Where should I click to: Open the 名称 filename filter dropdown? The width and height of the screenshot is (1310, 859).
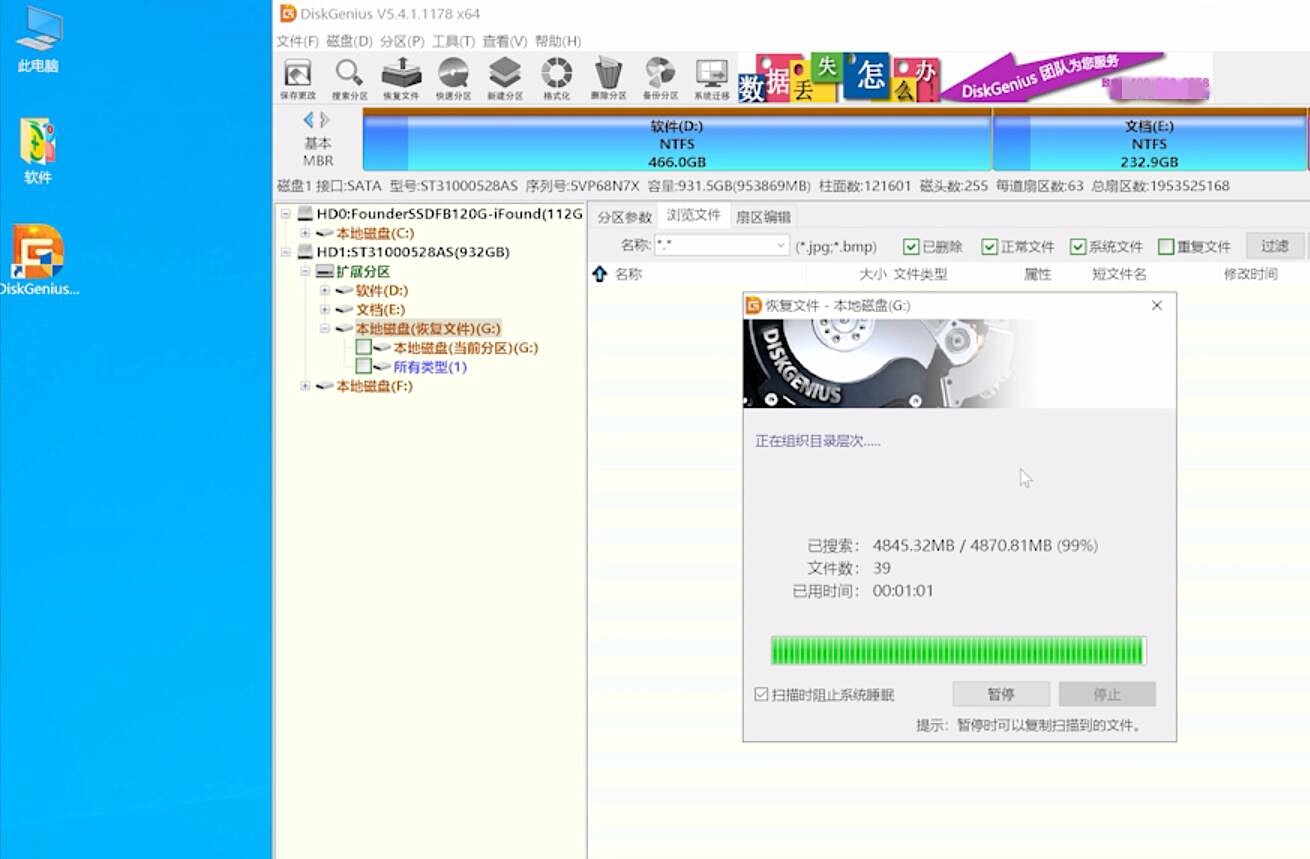781,245
